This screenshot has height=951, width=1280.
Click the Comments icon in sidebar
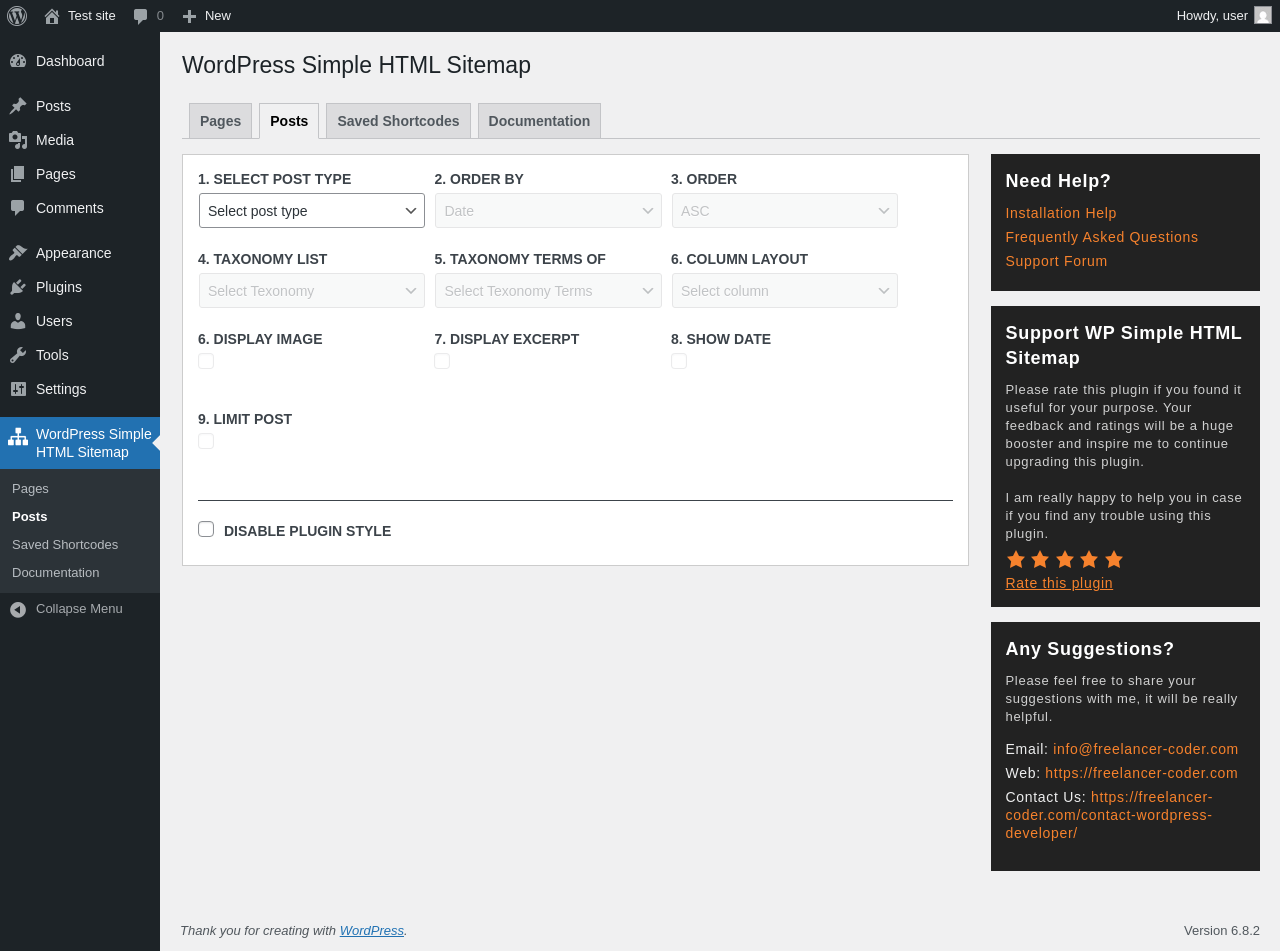[18, 208]
